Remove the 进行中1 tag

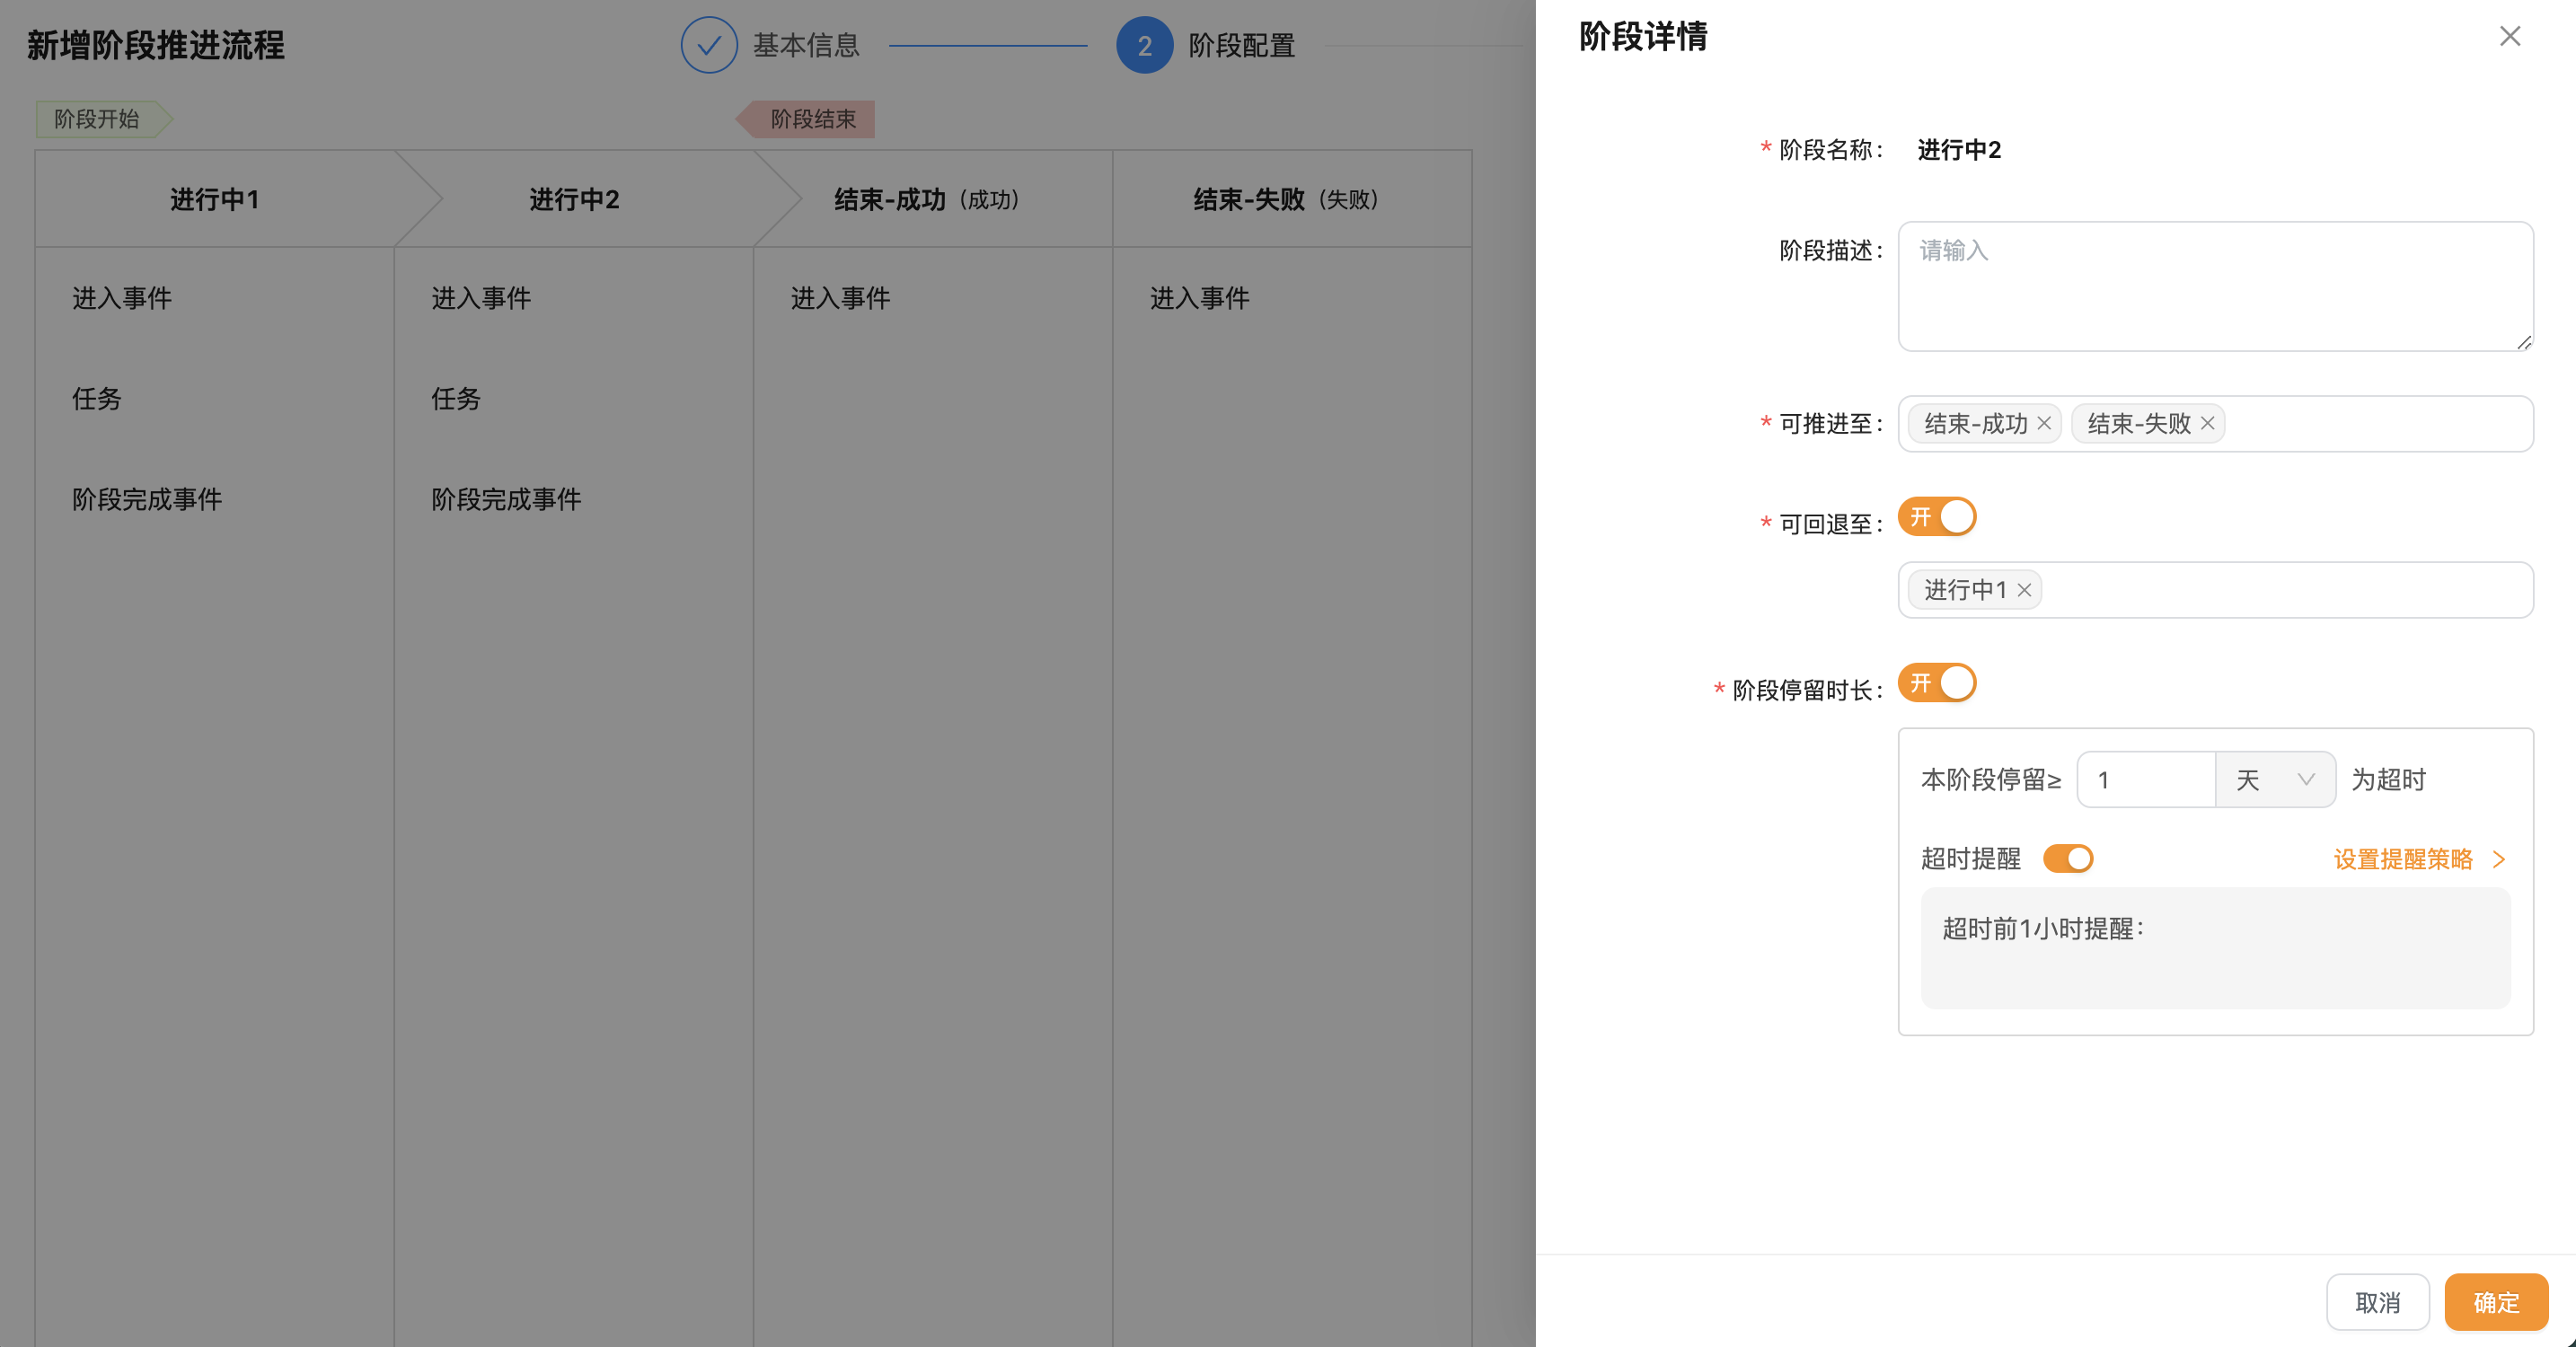[x=2024, y=590]
